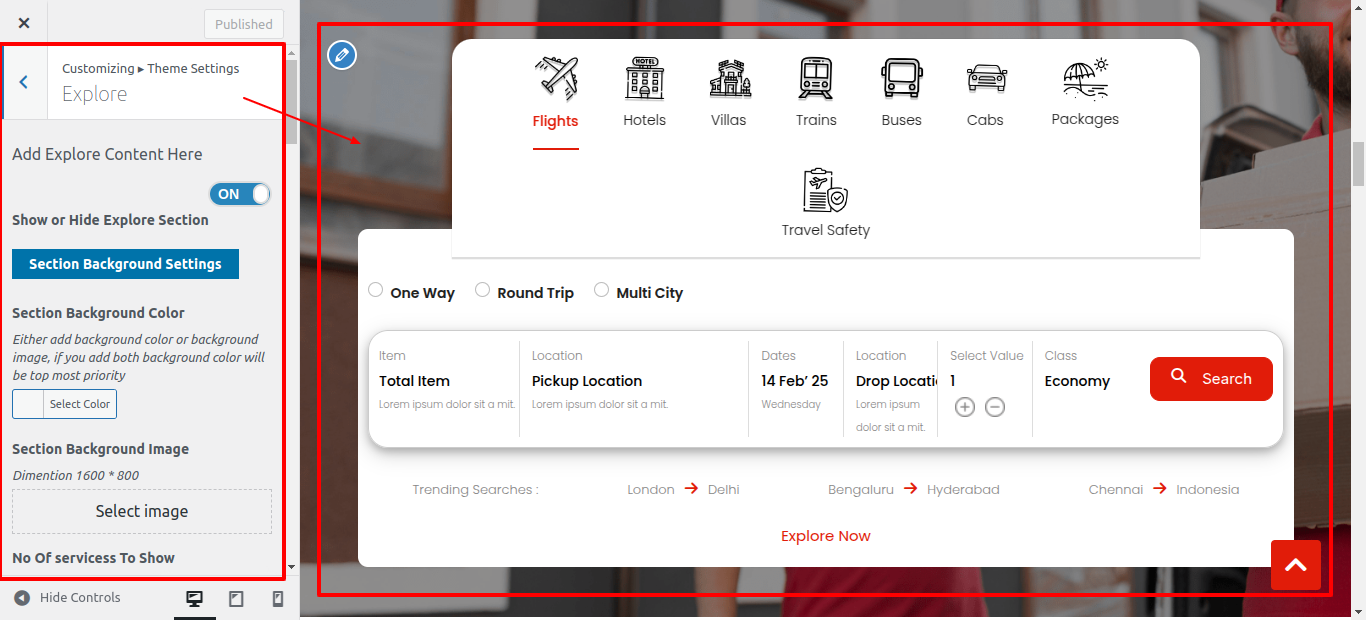Select the Cabs car icon

(985, 79)
